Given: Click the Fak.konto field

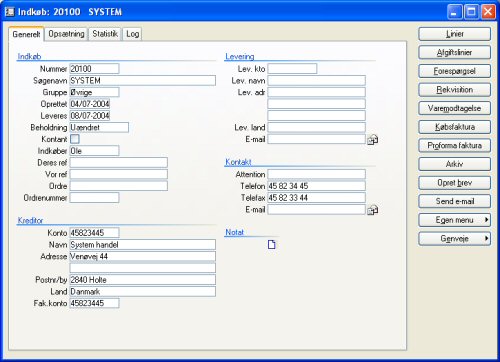Looking at the screenshot, I should click(94, 303).
